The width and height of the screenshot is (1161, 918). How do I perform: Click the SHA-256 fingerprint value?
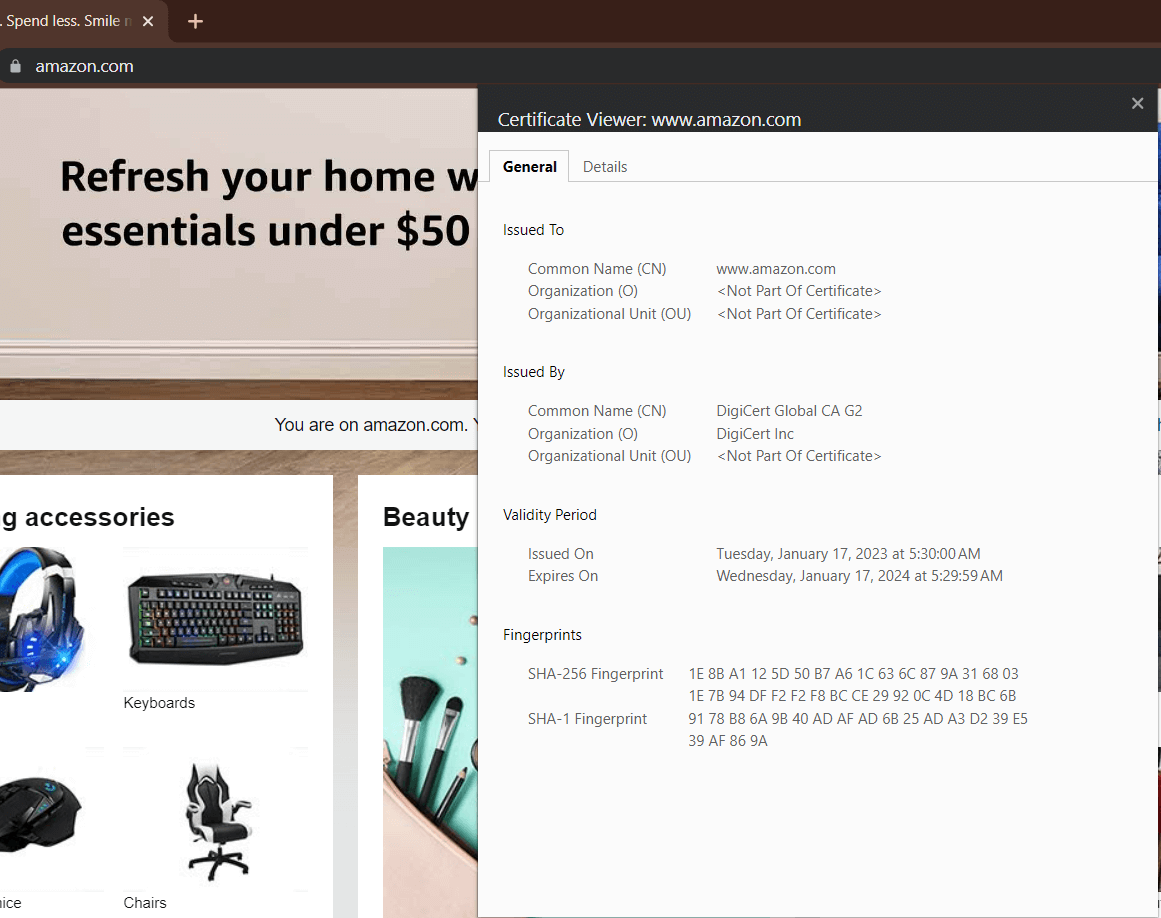[x=853, y=685]
